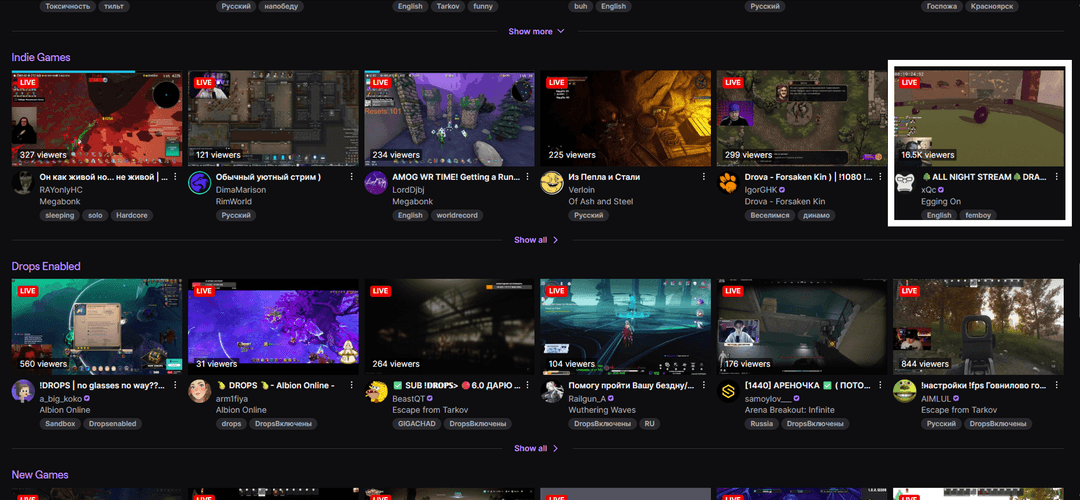This screenshot has width=1080, height=500.
Task: Expand Show all under Indie Games
Action: click(x=537, y=240)
